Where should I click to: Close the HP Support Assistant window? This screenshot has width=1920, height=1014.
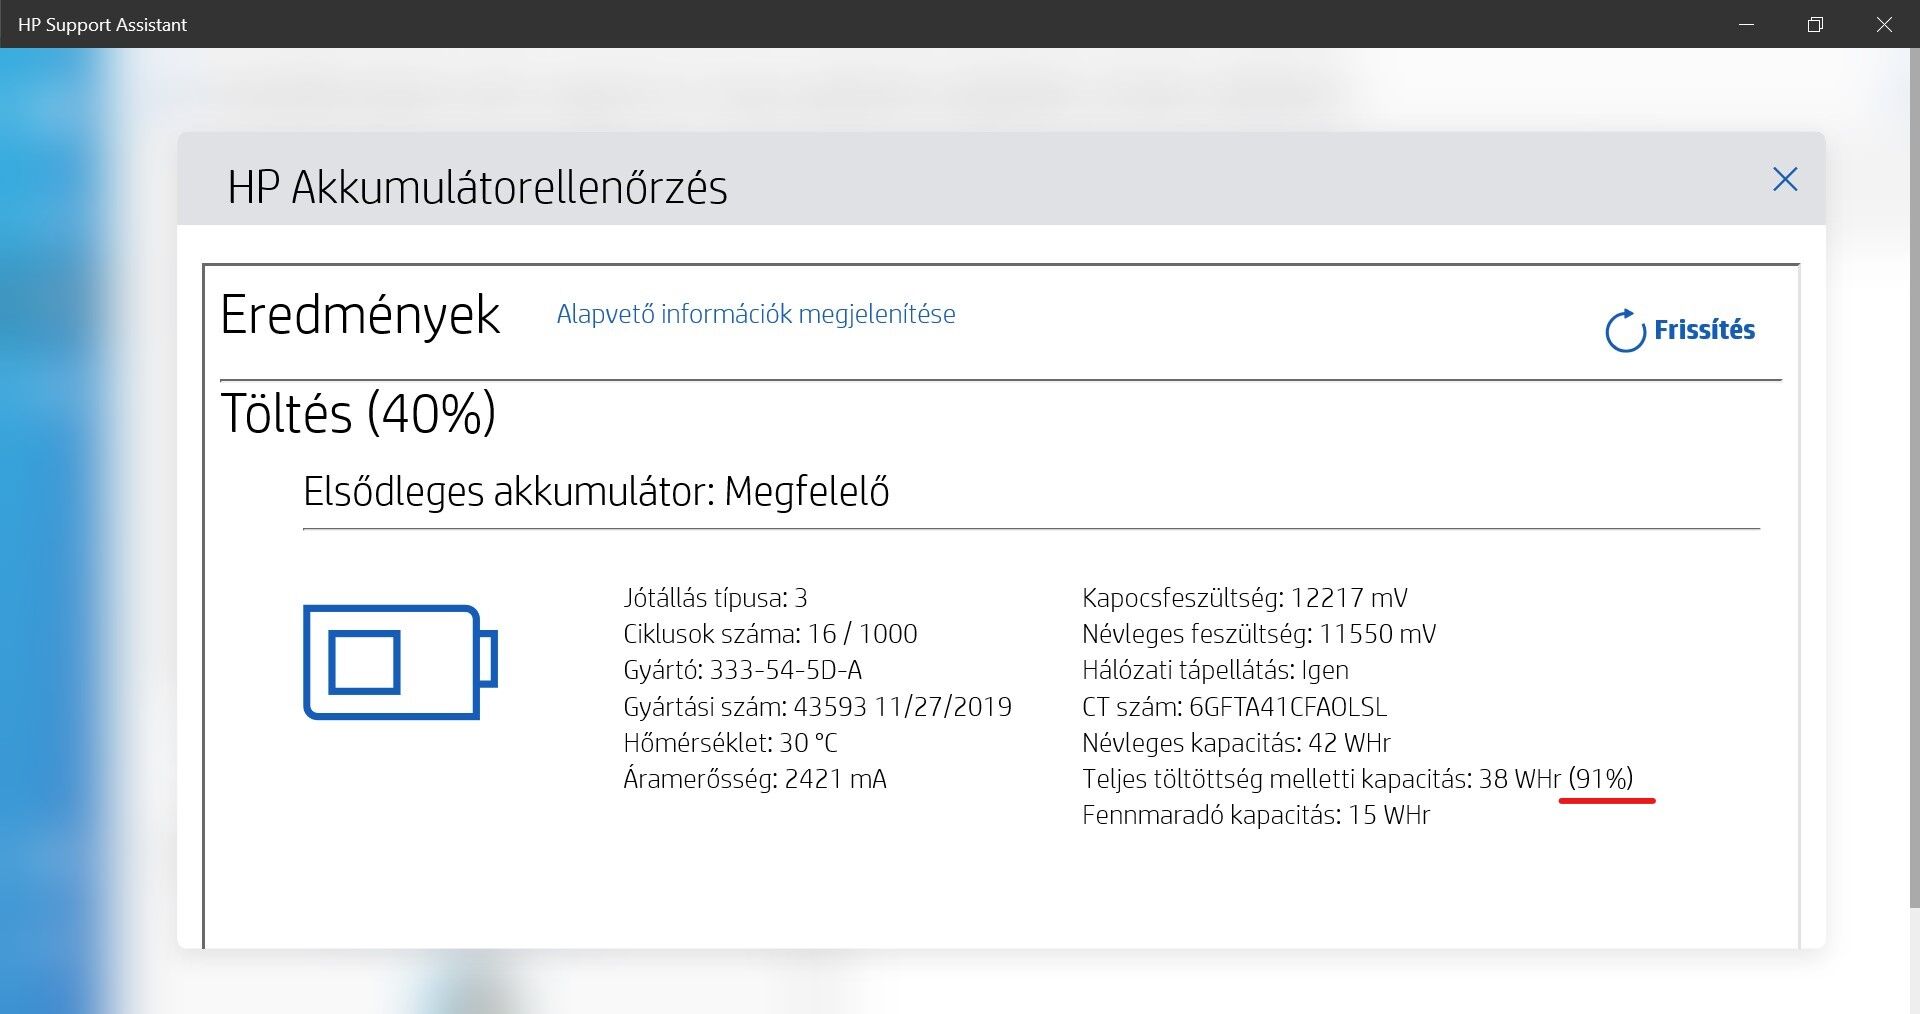click(x=1884, y=24)
